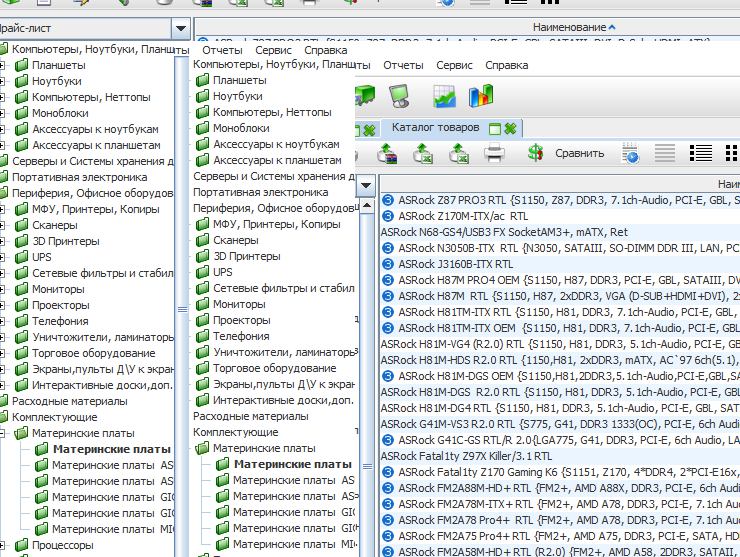Maximize the Каталог товаров tab window icon
Screen dimensions: 740x557
click(495, 128)
